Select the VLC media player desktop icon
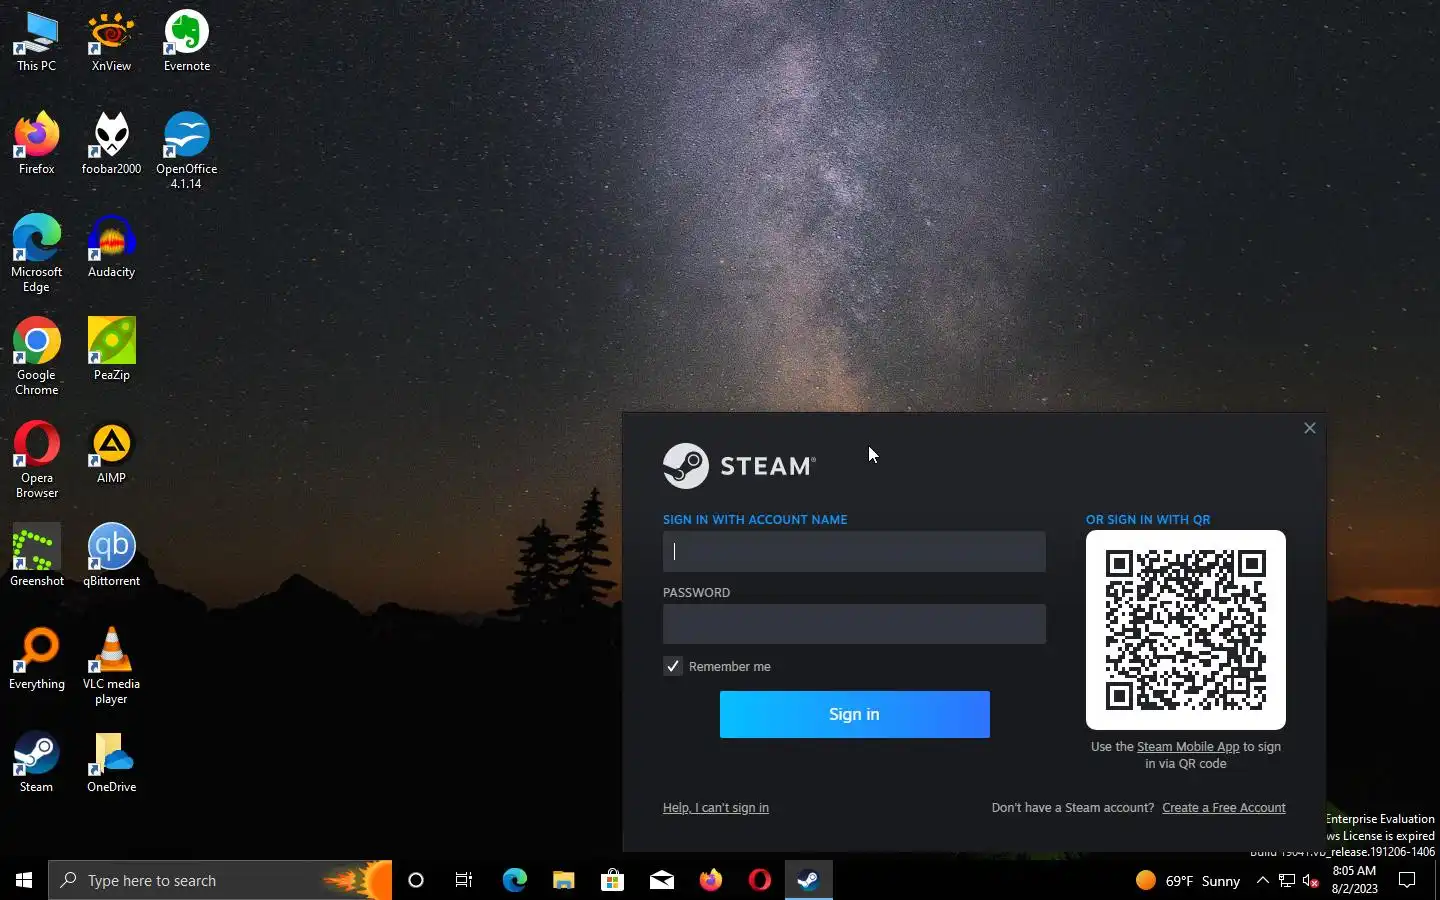 click(x=111, y=665)
